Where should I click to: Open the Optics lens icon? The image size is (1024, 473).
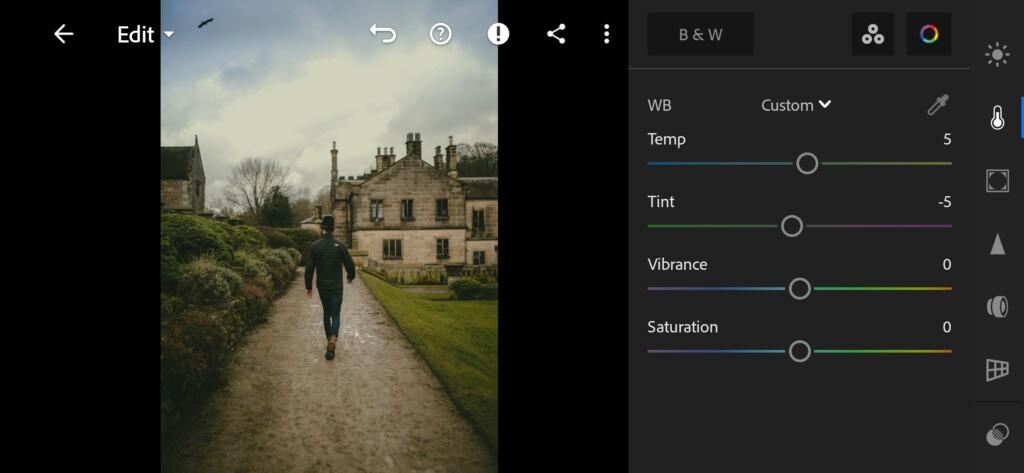click(997, 306)
